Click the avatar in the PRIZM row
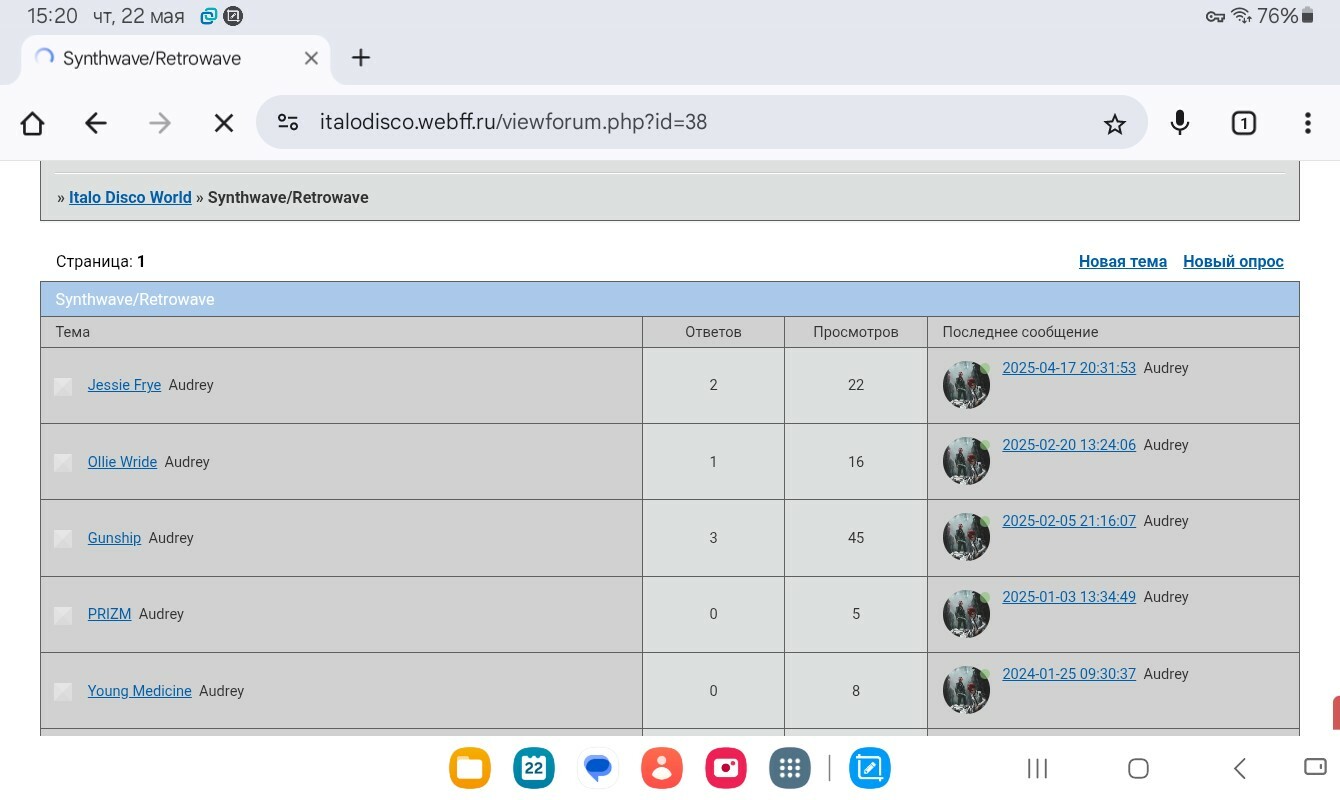Screen dimensions: 1340x800 pyautogui.click(x=966, y=614)
